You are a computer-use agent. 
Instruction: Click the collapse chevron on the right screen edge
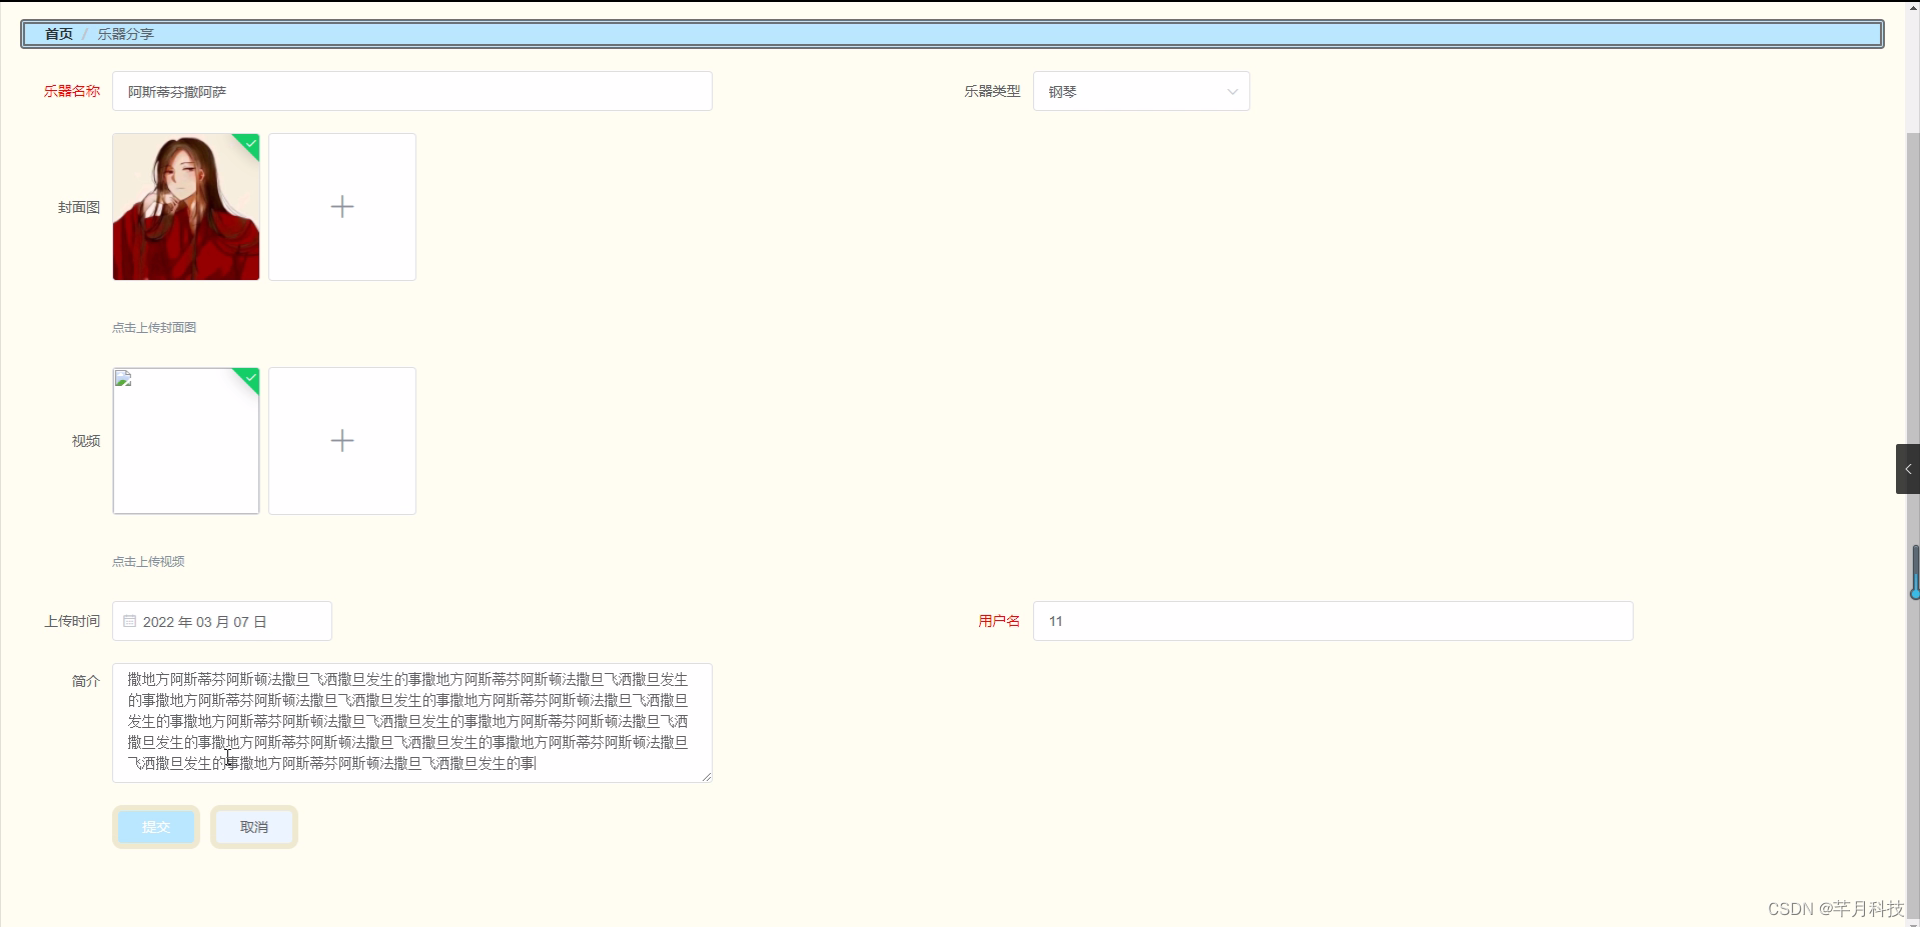pos(1907,468)
